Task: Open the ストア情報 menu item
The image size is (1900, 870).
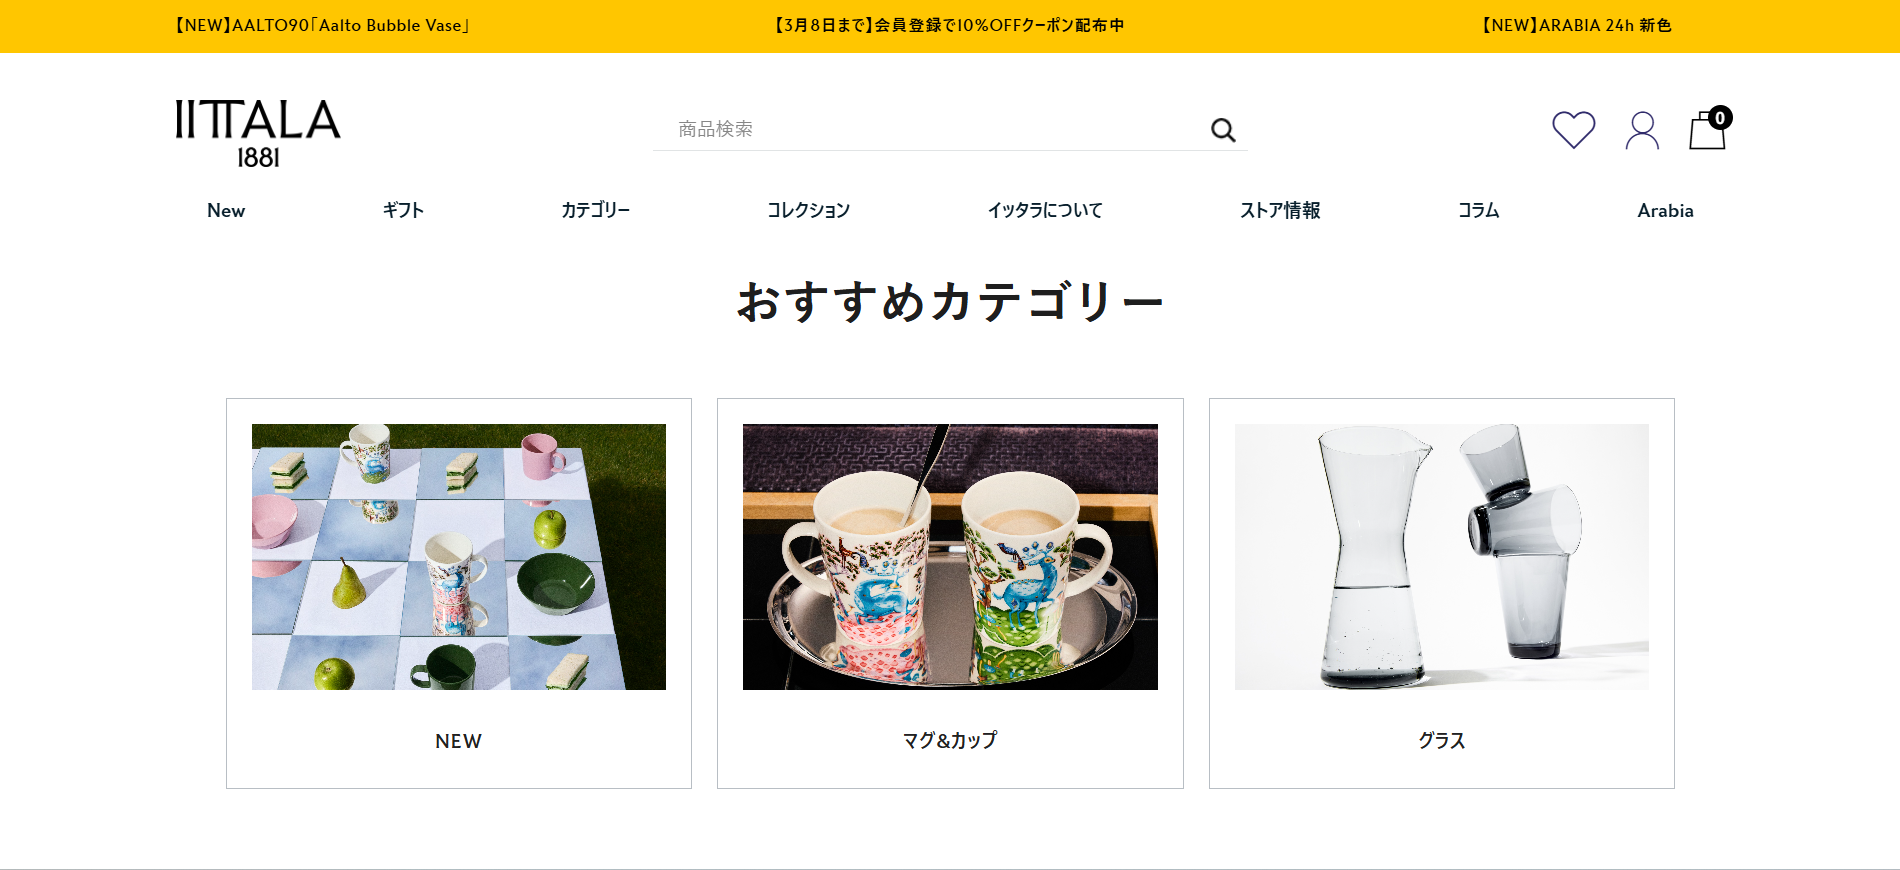Action: 1280,210
